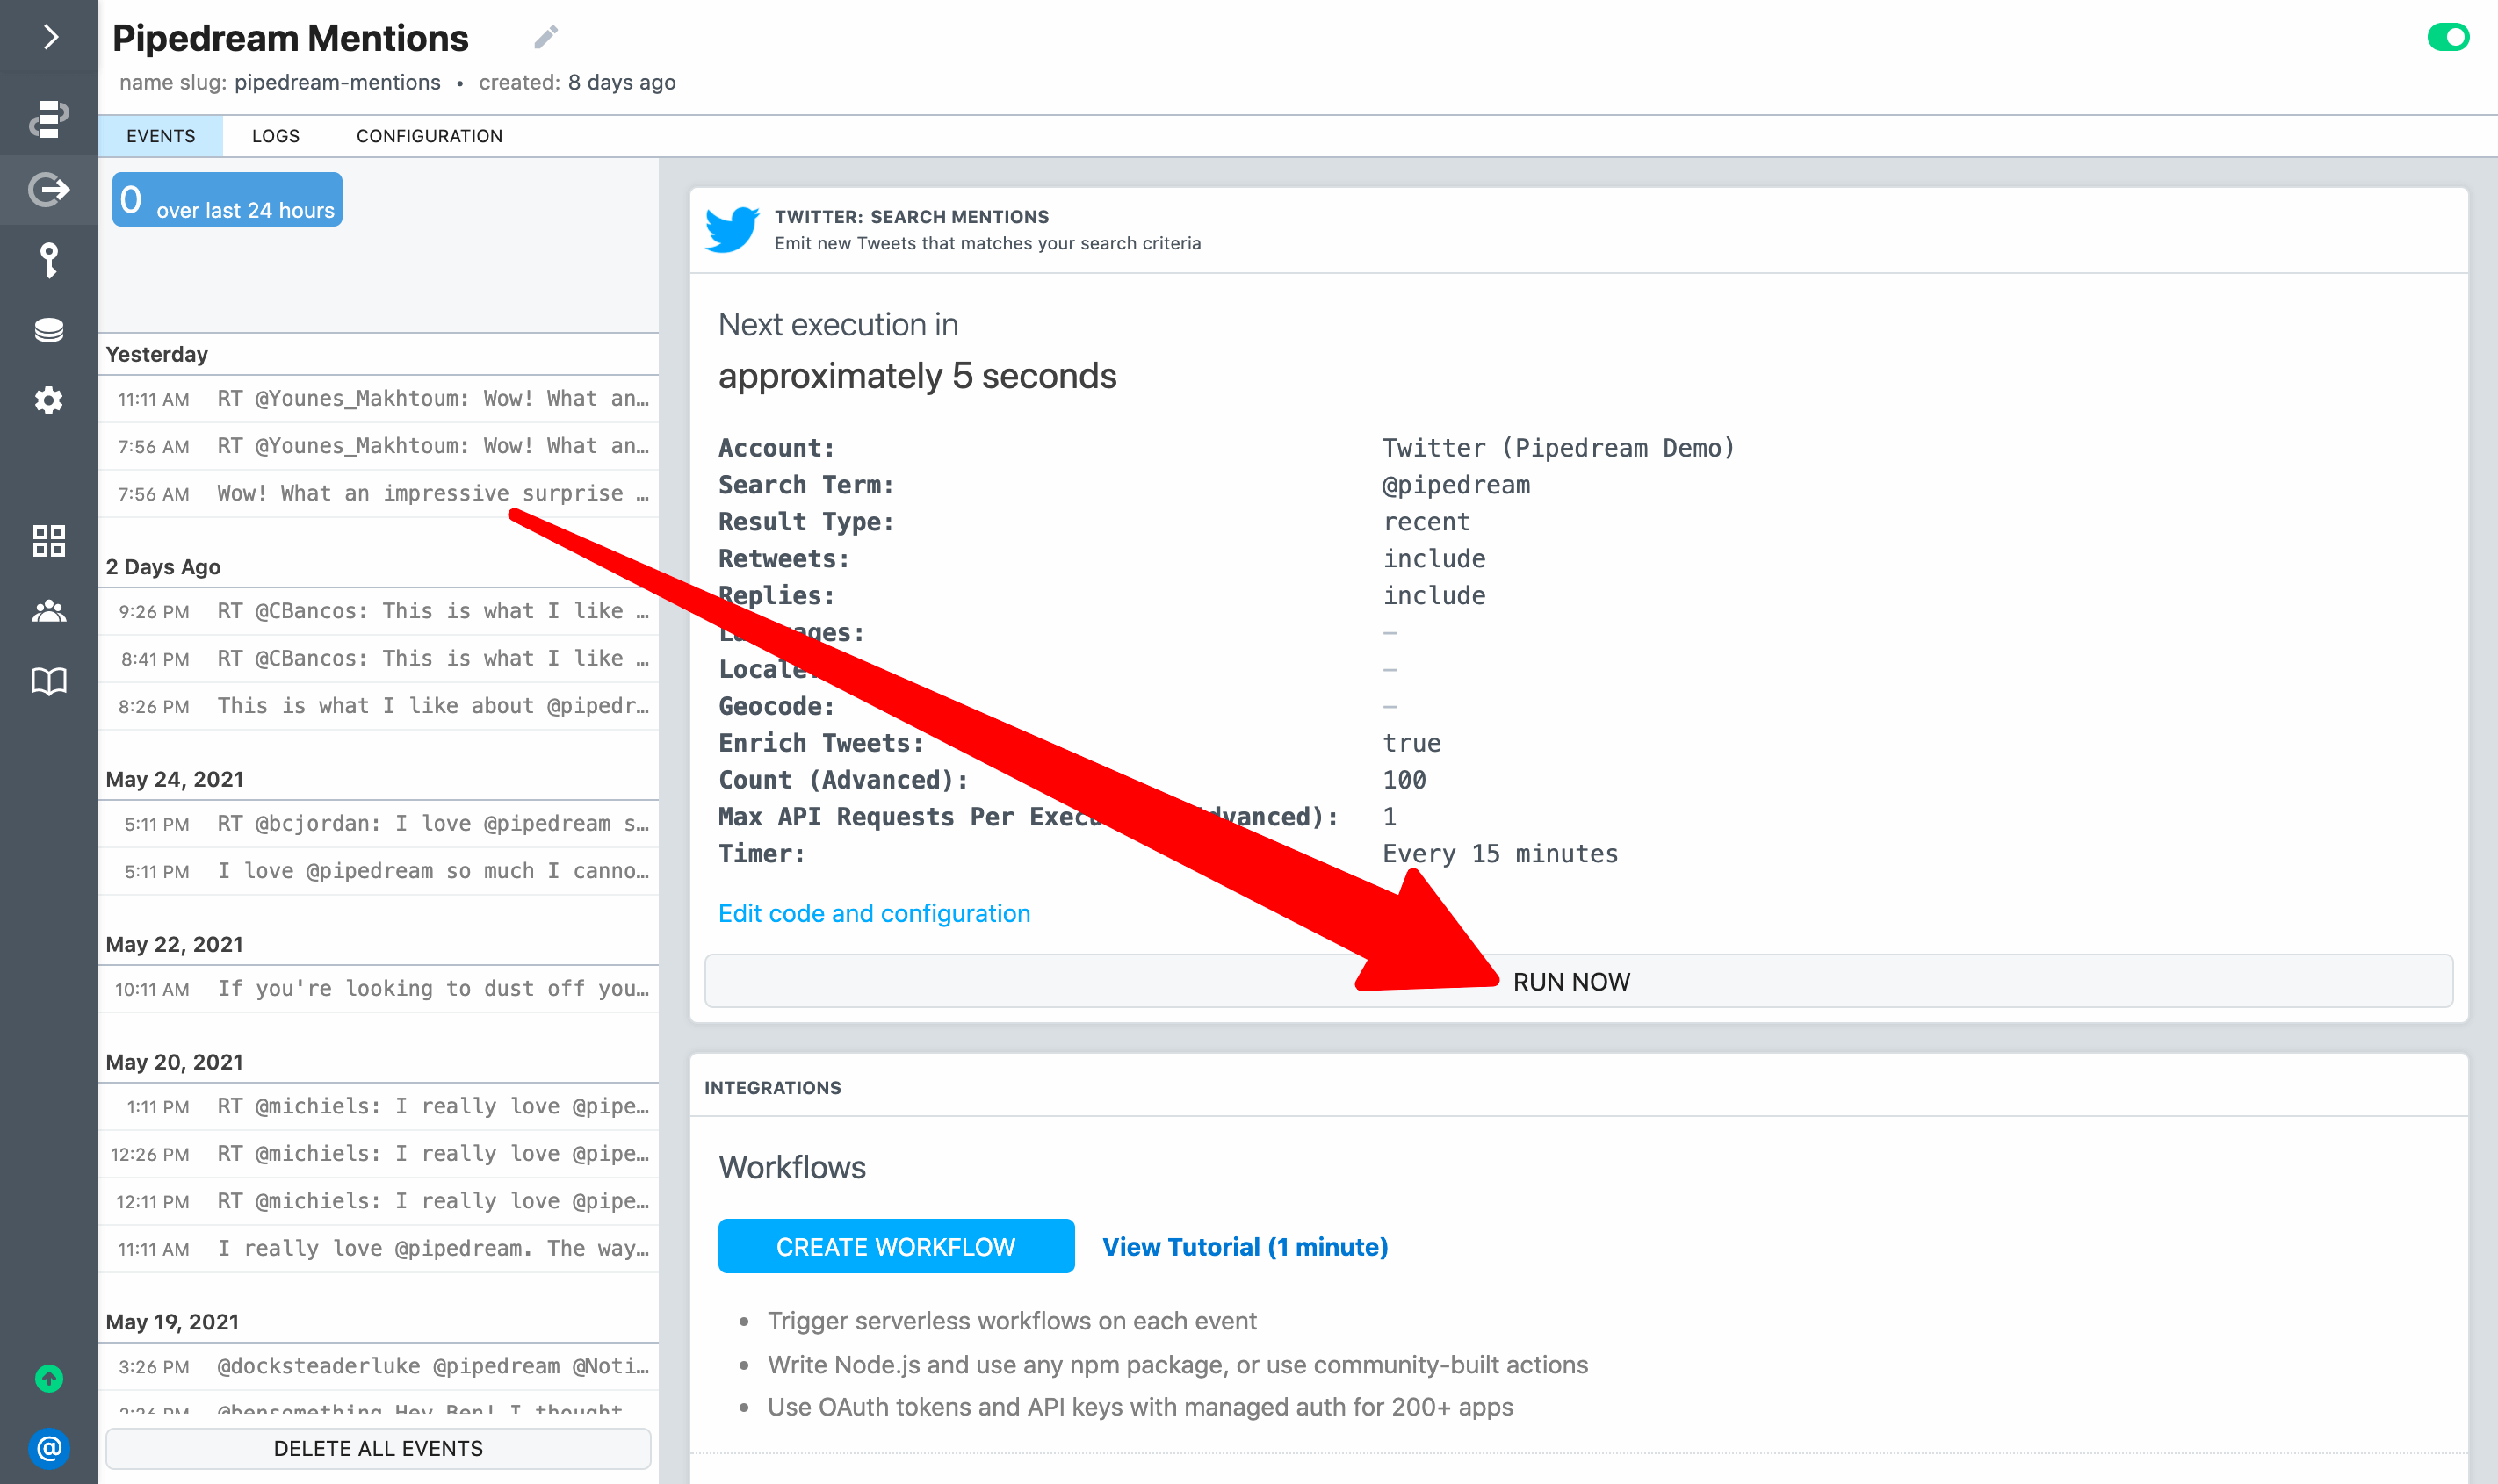
Task: Click the CREATE WORKFLOW button
Action: coord(895,1246)
